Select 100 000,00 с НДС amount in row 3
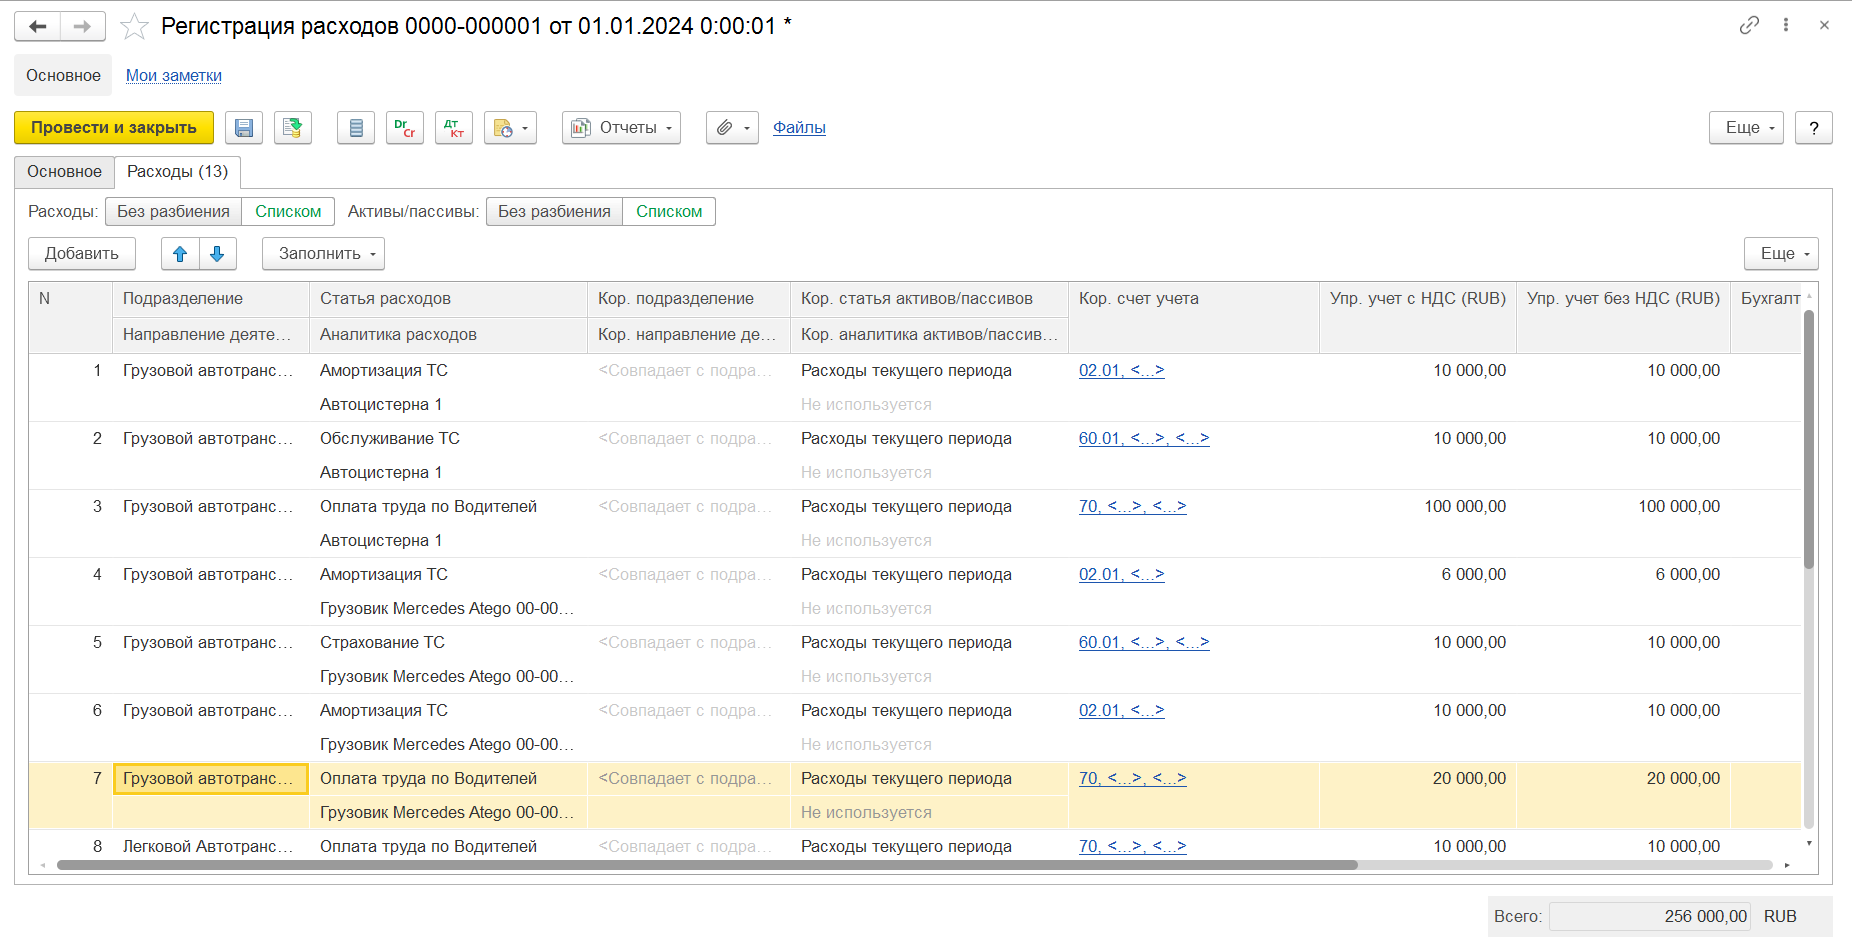 (1418, 507)
